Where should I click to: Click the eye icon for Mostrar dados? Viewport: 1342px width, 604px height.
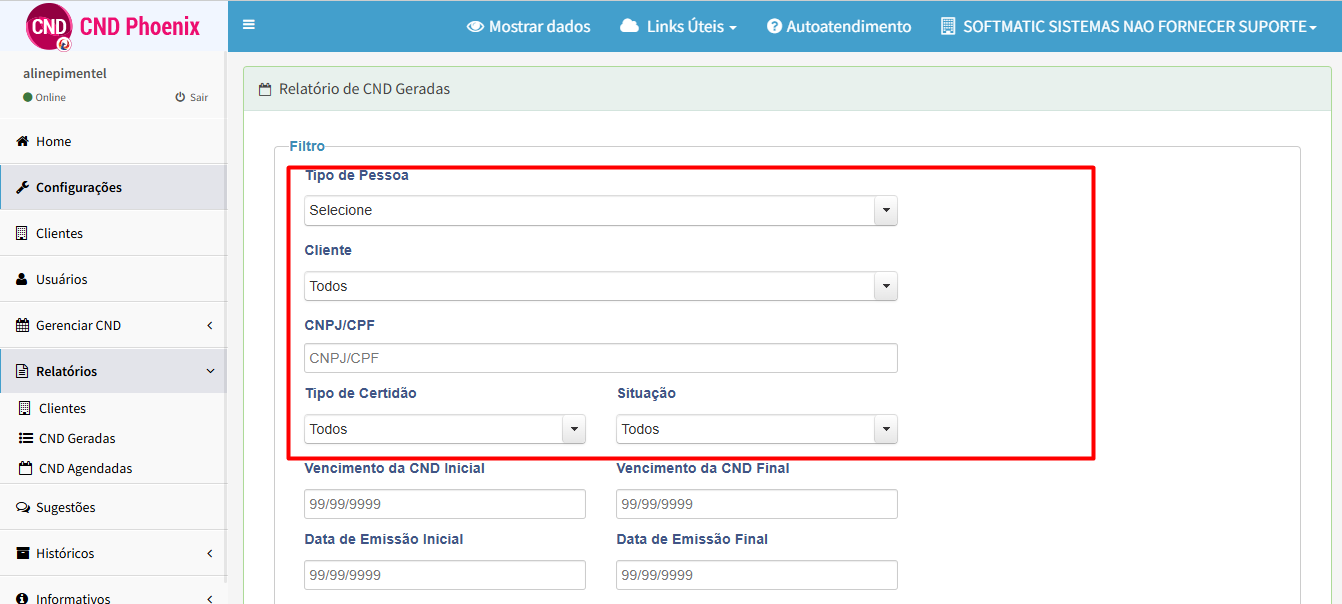click(475, 27)
